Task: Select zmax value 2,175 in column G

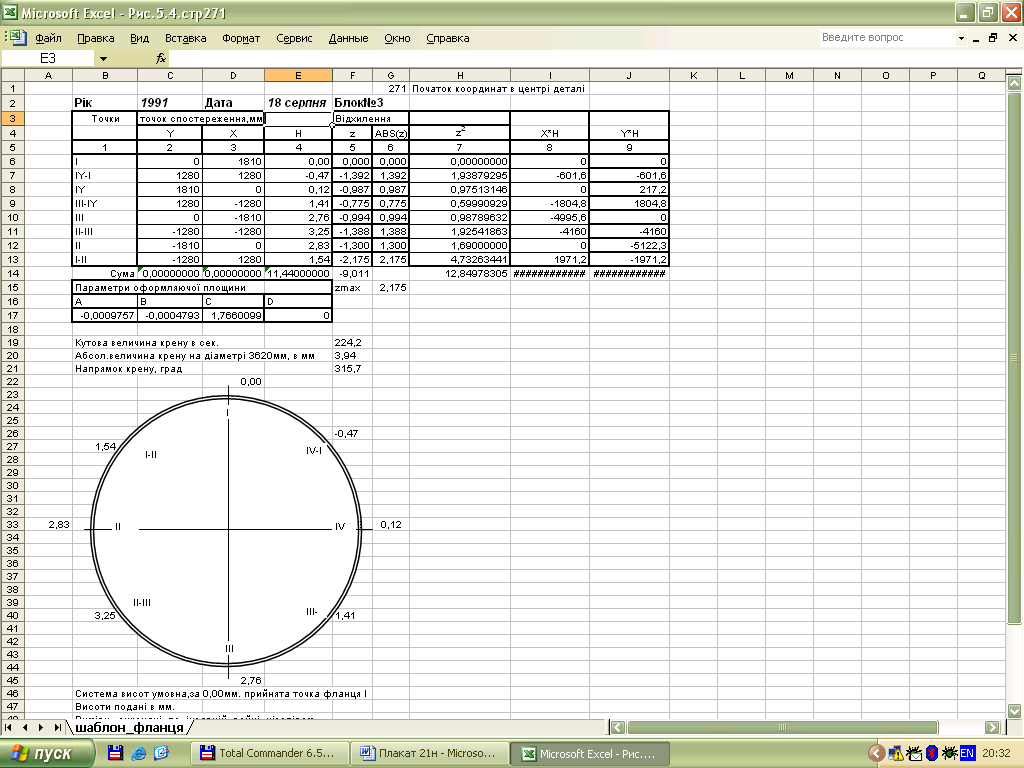Action: tap(391, 287)
